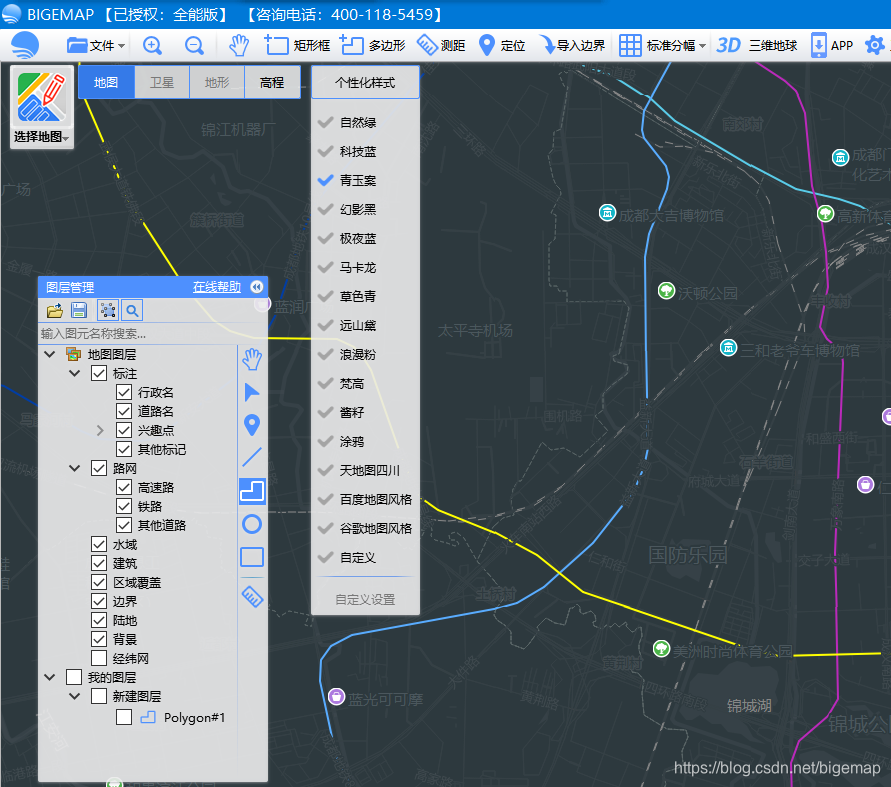The image size is (891, 787).
Task: Uncheck the 道路名 layer checkbox
Action: click(124, 411)
